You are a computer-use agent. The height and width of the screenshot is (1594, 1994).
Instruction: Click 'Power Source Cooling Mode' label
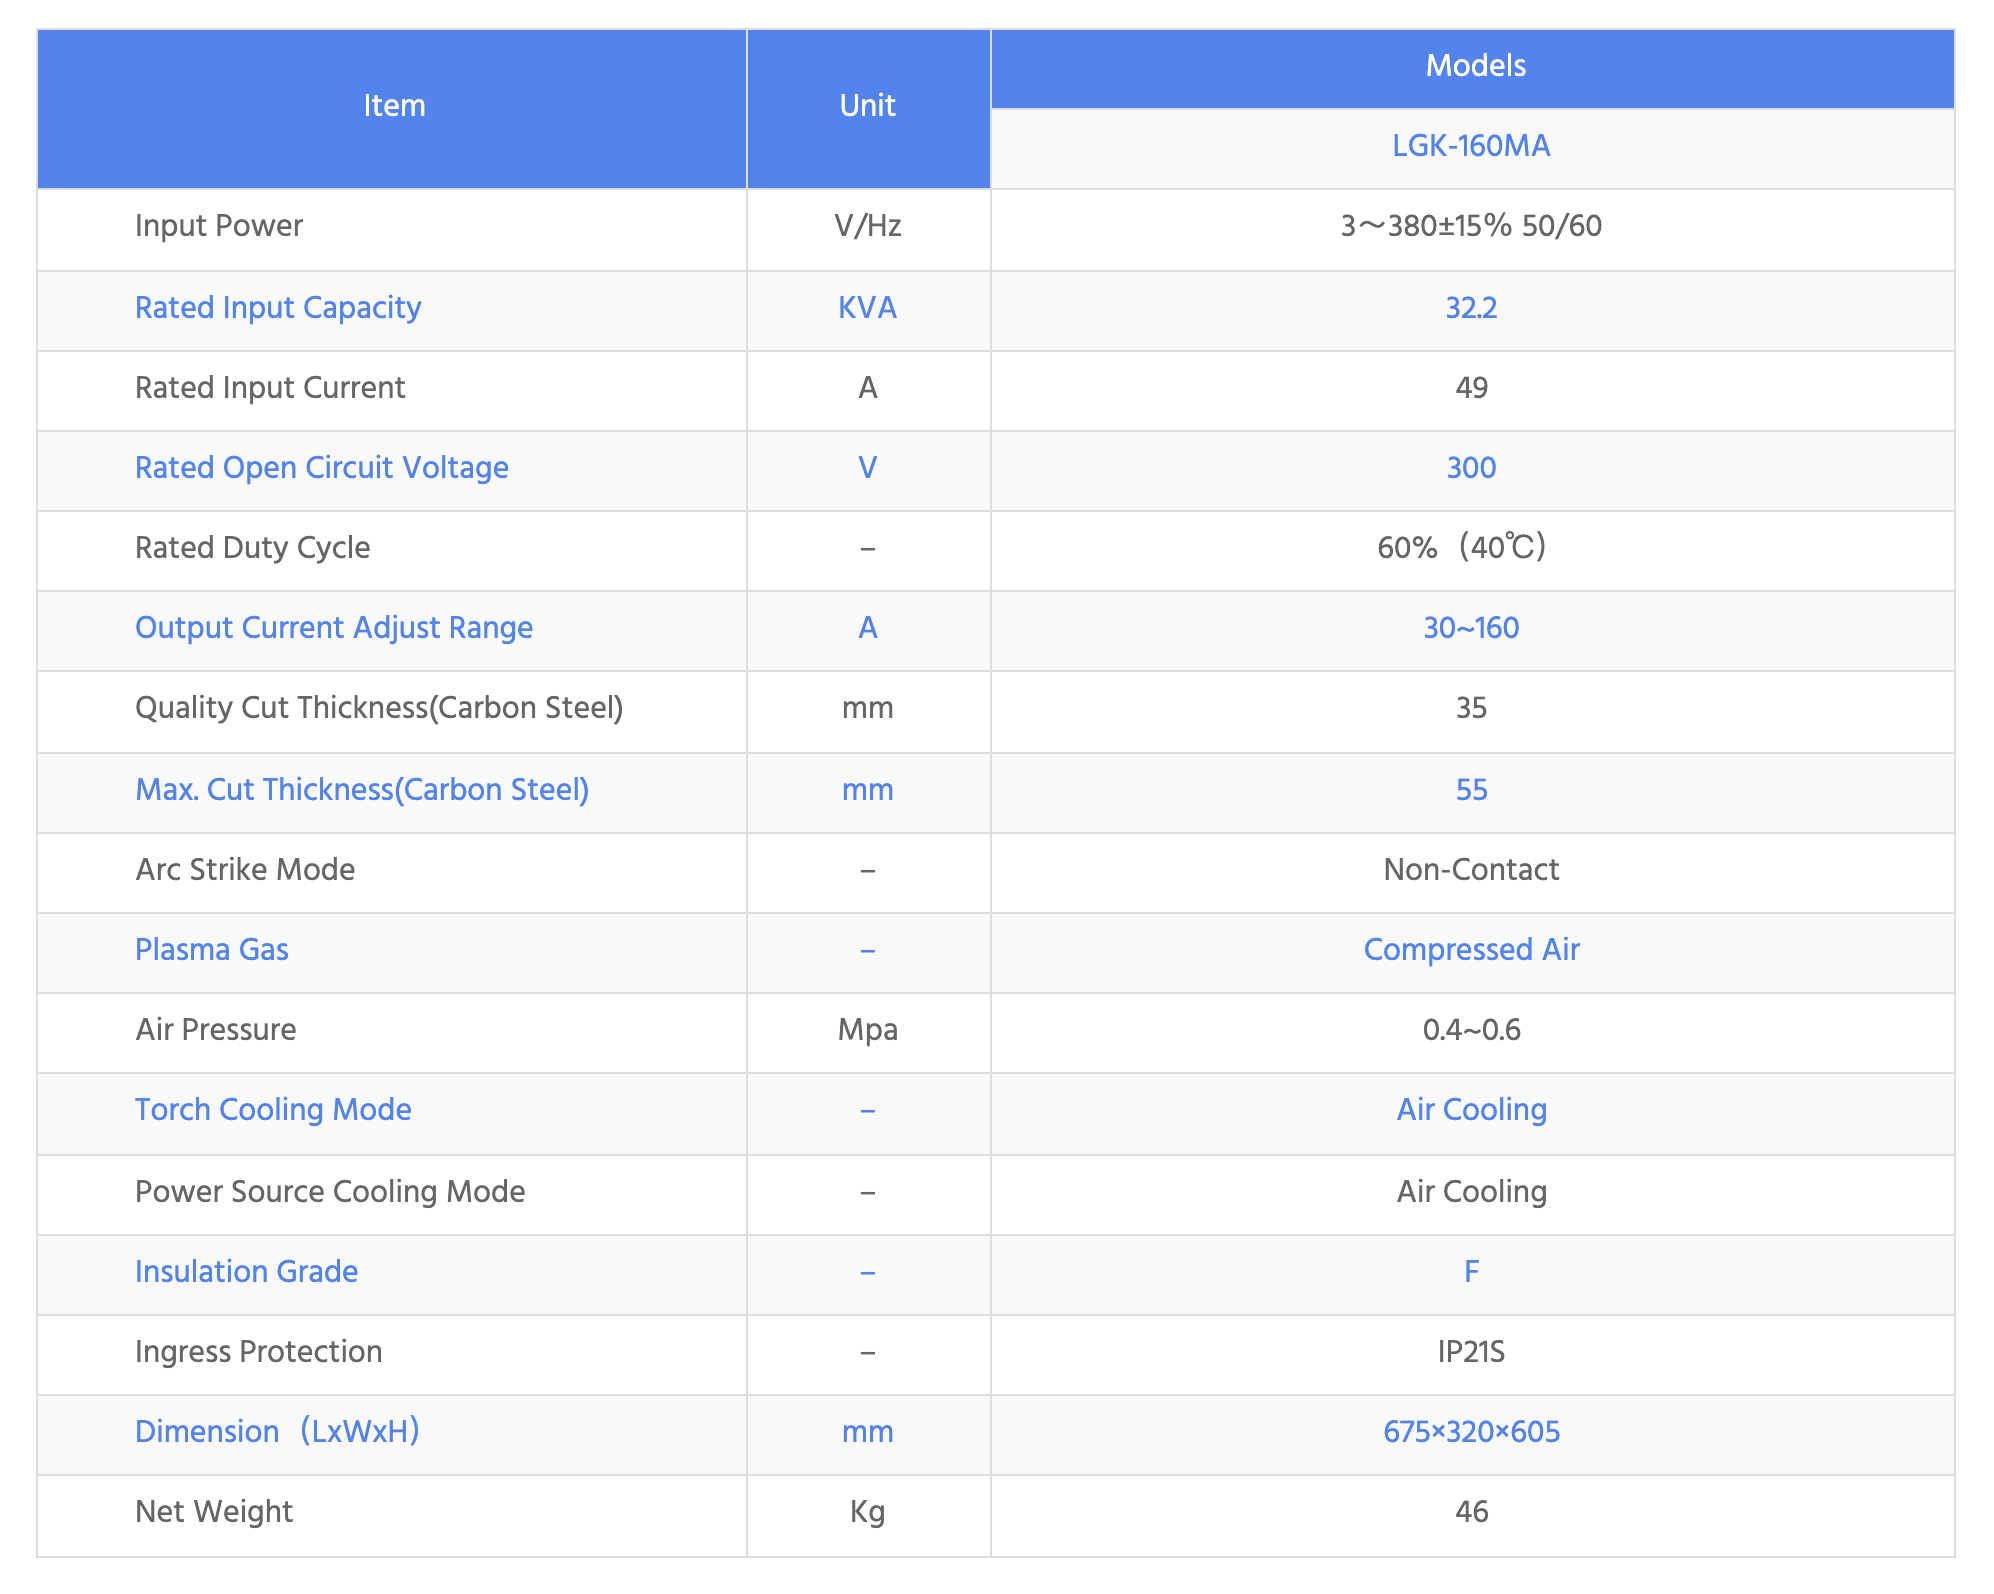click(330, 1192)
